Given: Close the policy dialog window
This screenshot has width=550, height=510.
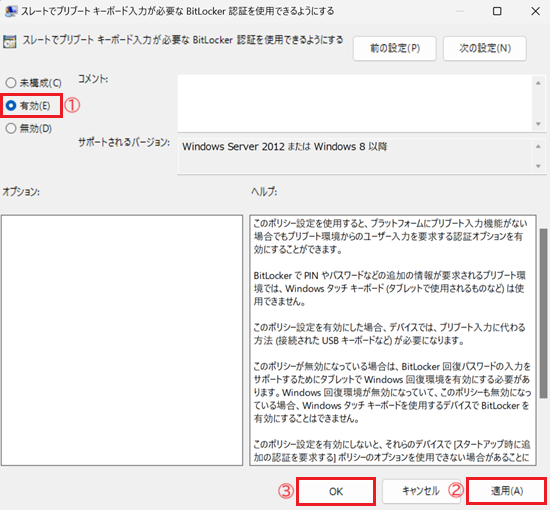Looking at the screenshot, I should click(x=535, y=11).
